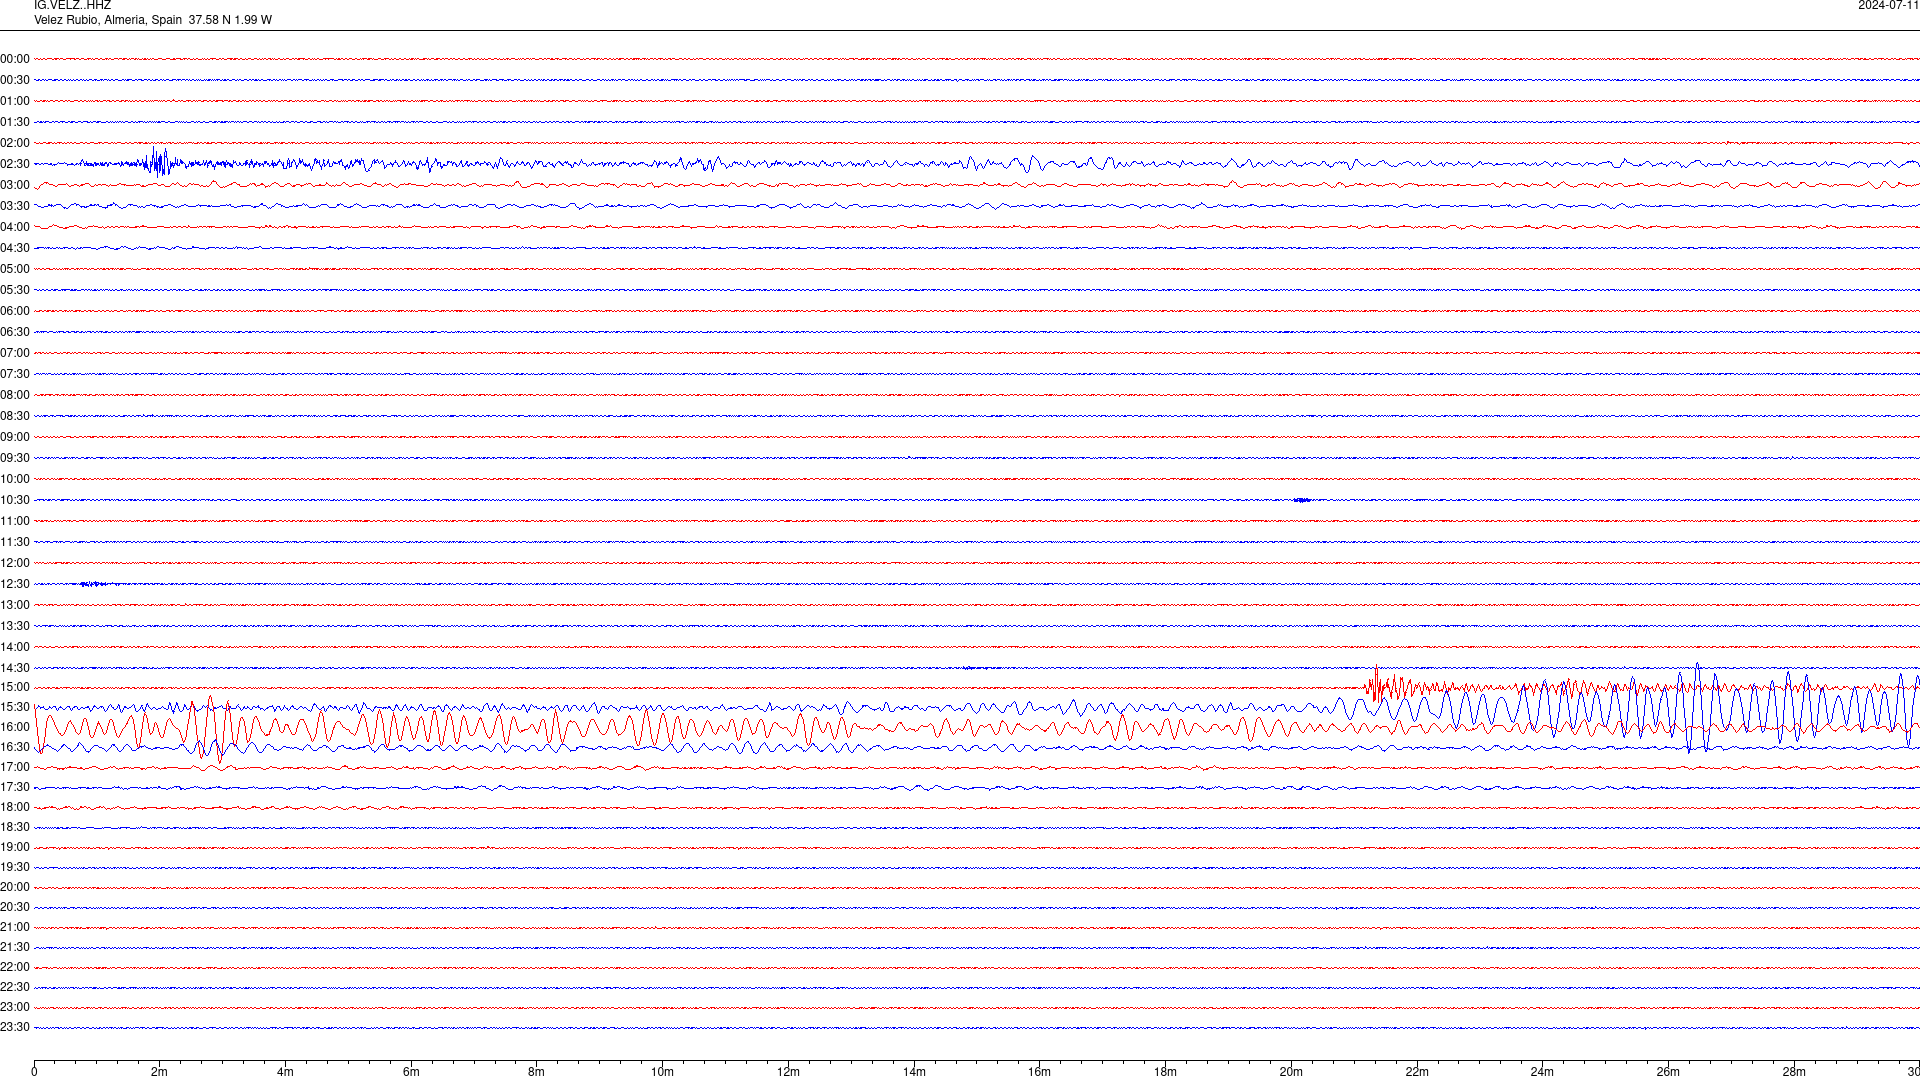Click the small blue blip on 12:30 trace
The width and height of the screenshot is (1920, 1080).
tap(92, 584)
